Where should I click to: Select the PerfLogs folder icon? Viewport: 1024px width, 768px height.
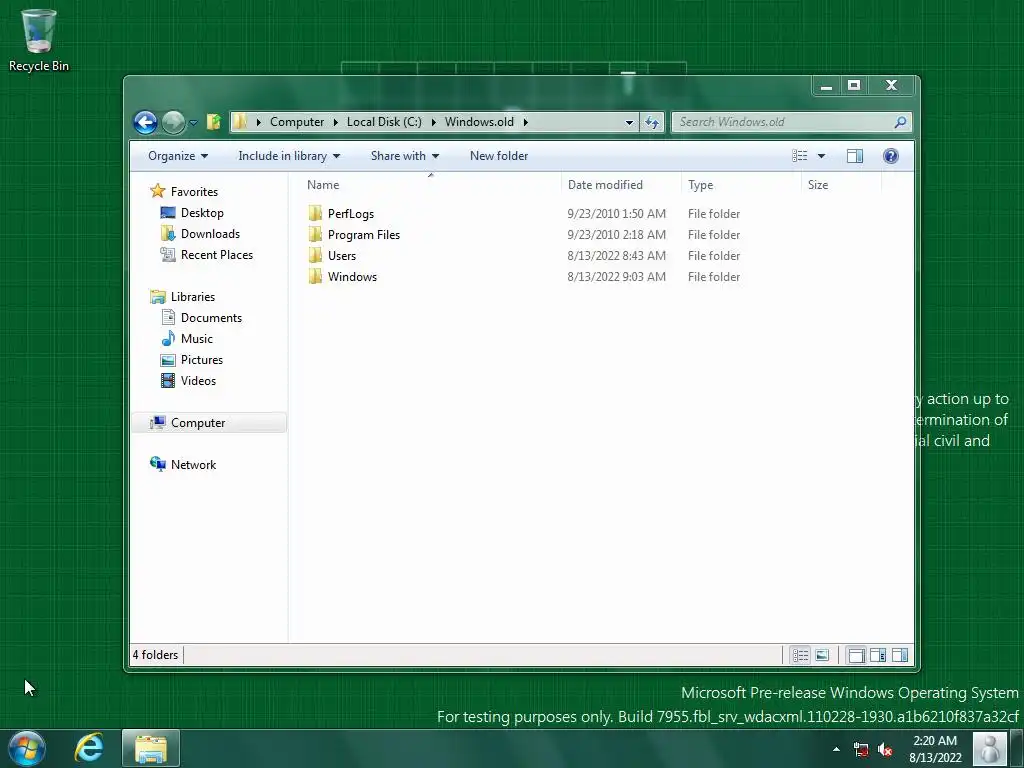click(315, 214)
